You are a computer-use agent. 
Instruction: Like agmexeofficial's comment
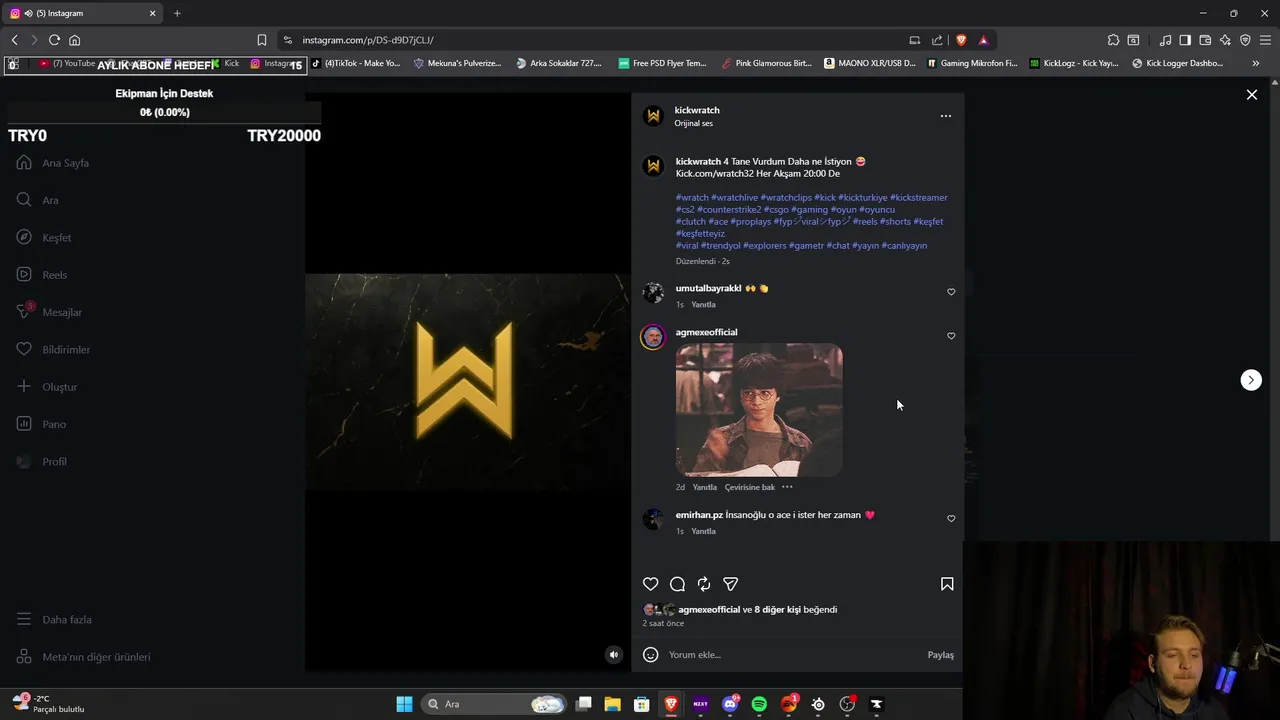tap(951, 336)
